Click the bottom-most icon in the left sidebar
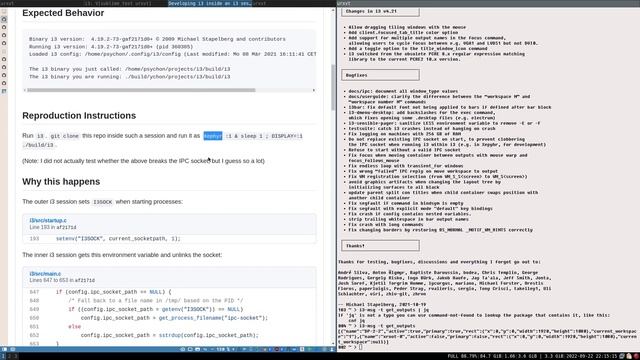Image resolution: width=640 pixels, height=360 pixels. pyautogui.click(x=4, y=91)
